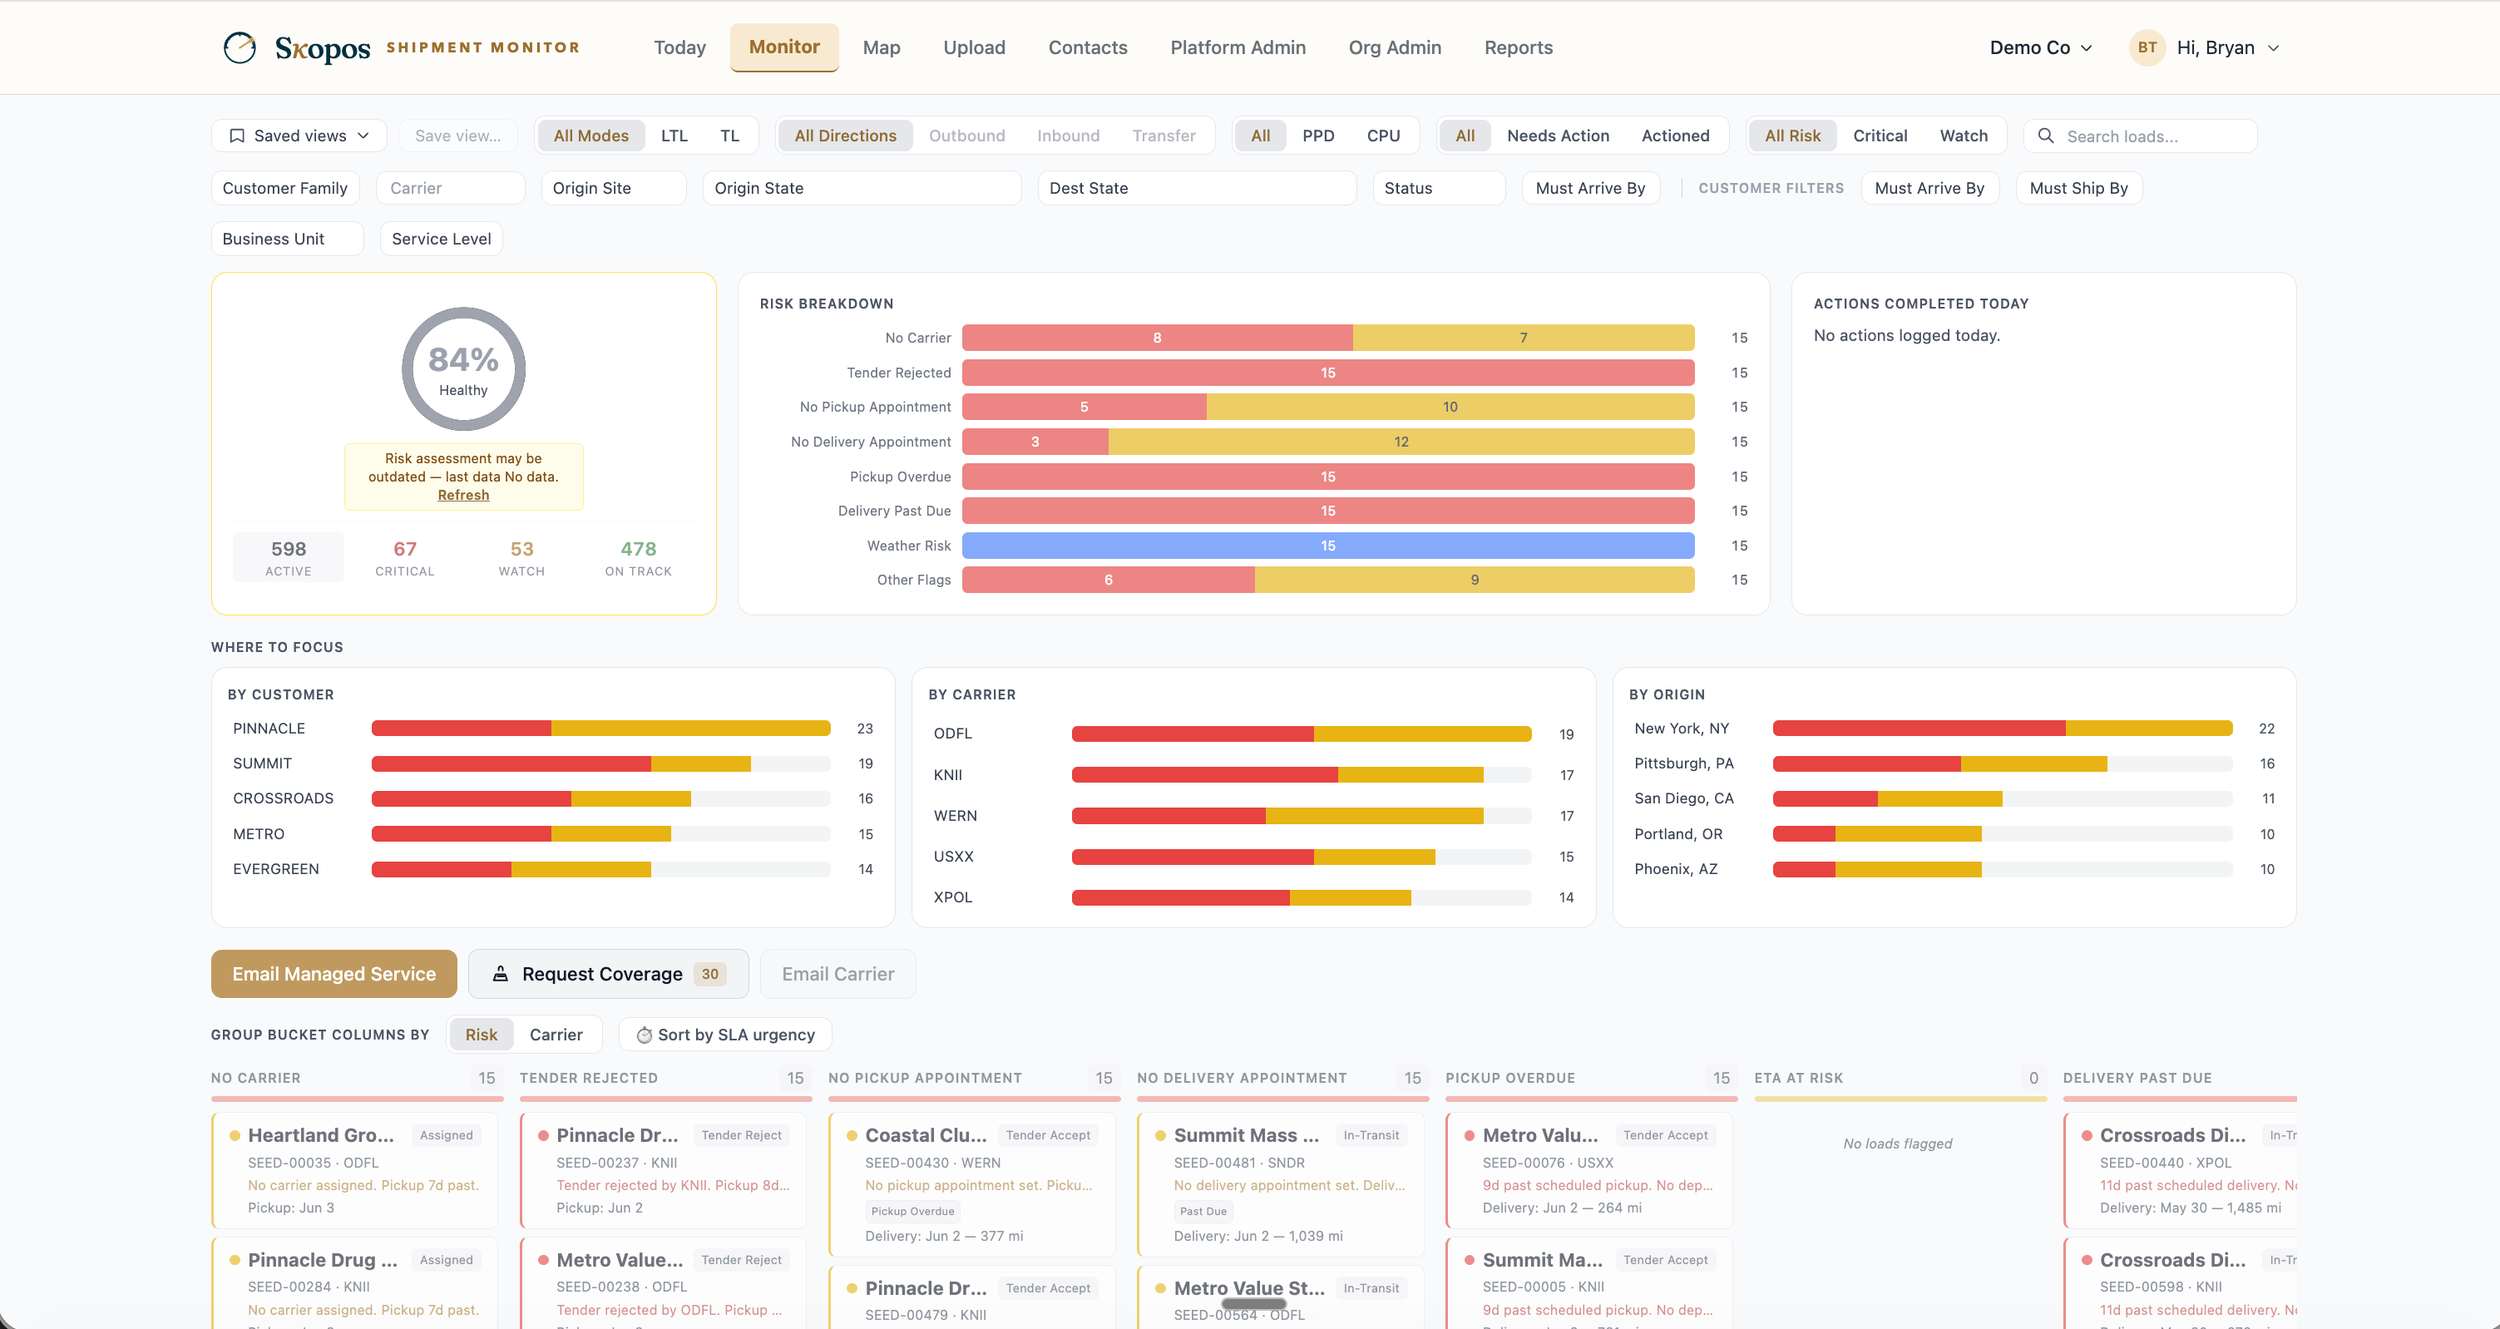Click the Skopos compass logo icon
Screen dimensions: 2500x1329
[240, 47]
